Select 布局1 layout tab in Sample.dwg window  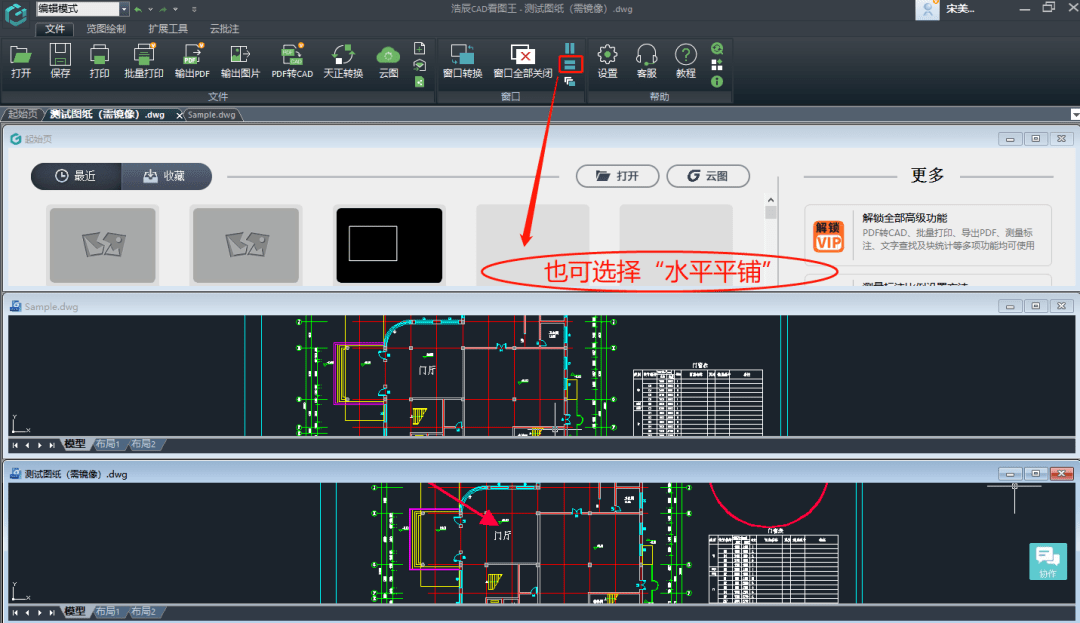tap(108, 444)
